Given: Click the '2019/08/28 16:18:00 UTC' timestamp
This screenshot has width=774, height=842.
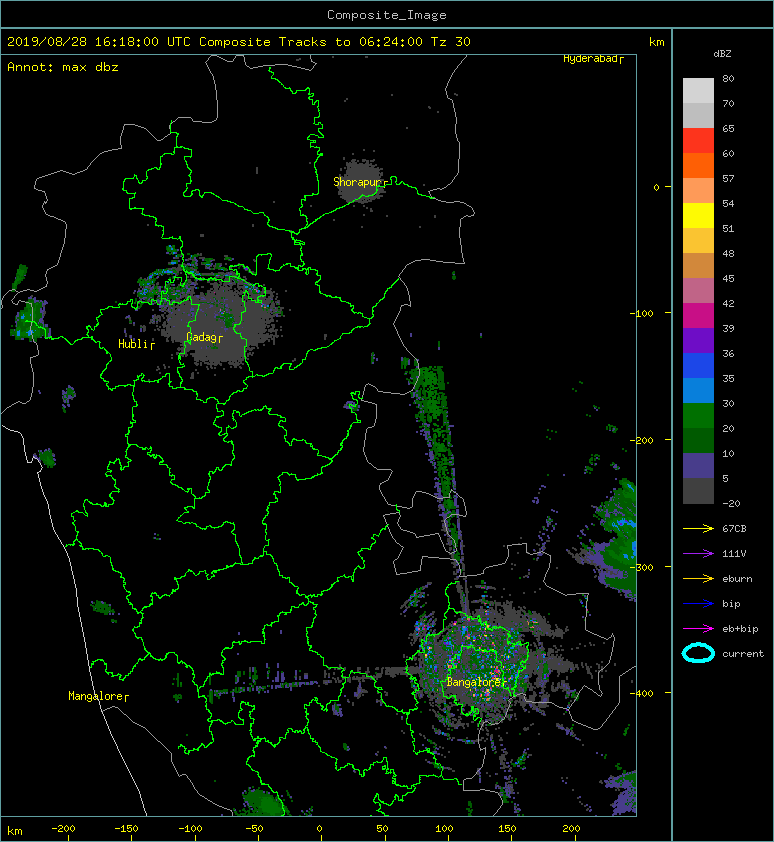Looking at the screenshot, I should point(98,42).
